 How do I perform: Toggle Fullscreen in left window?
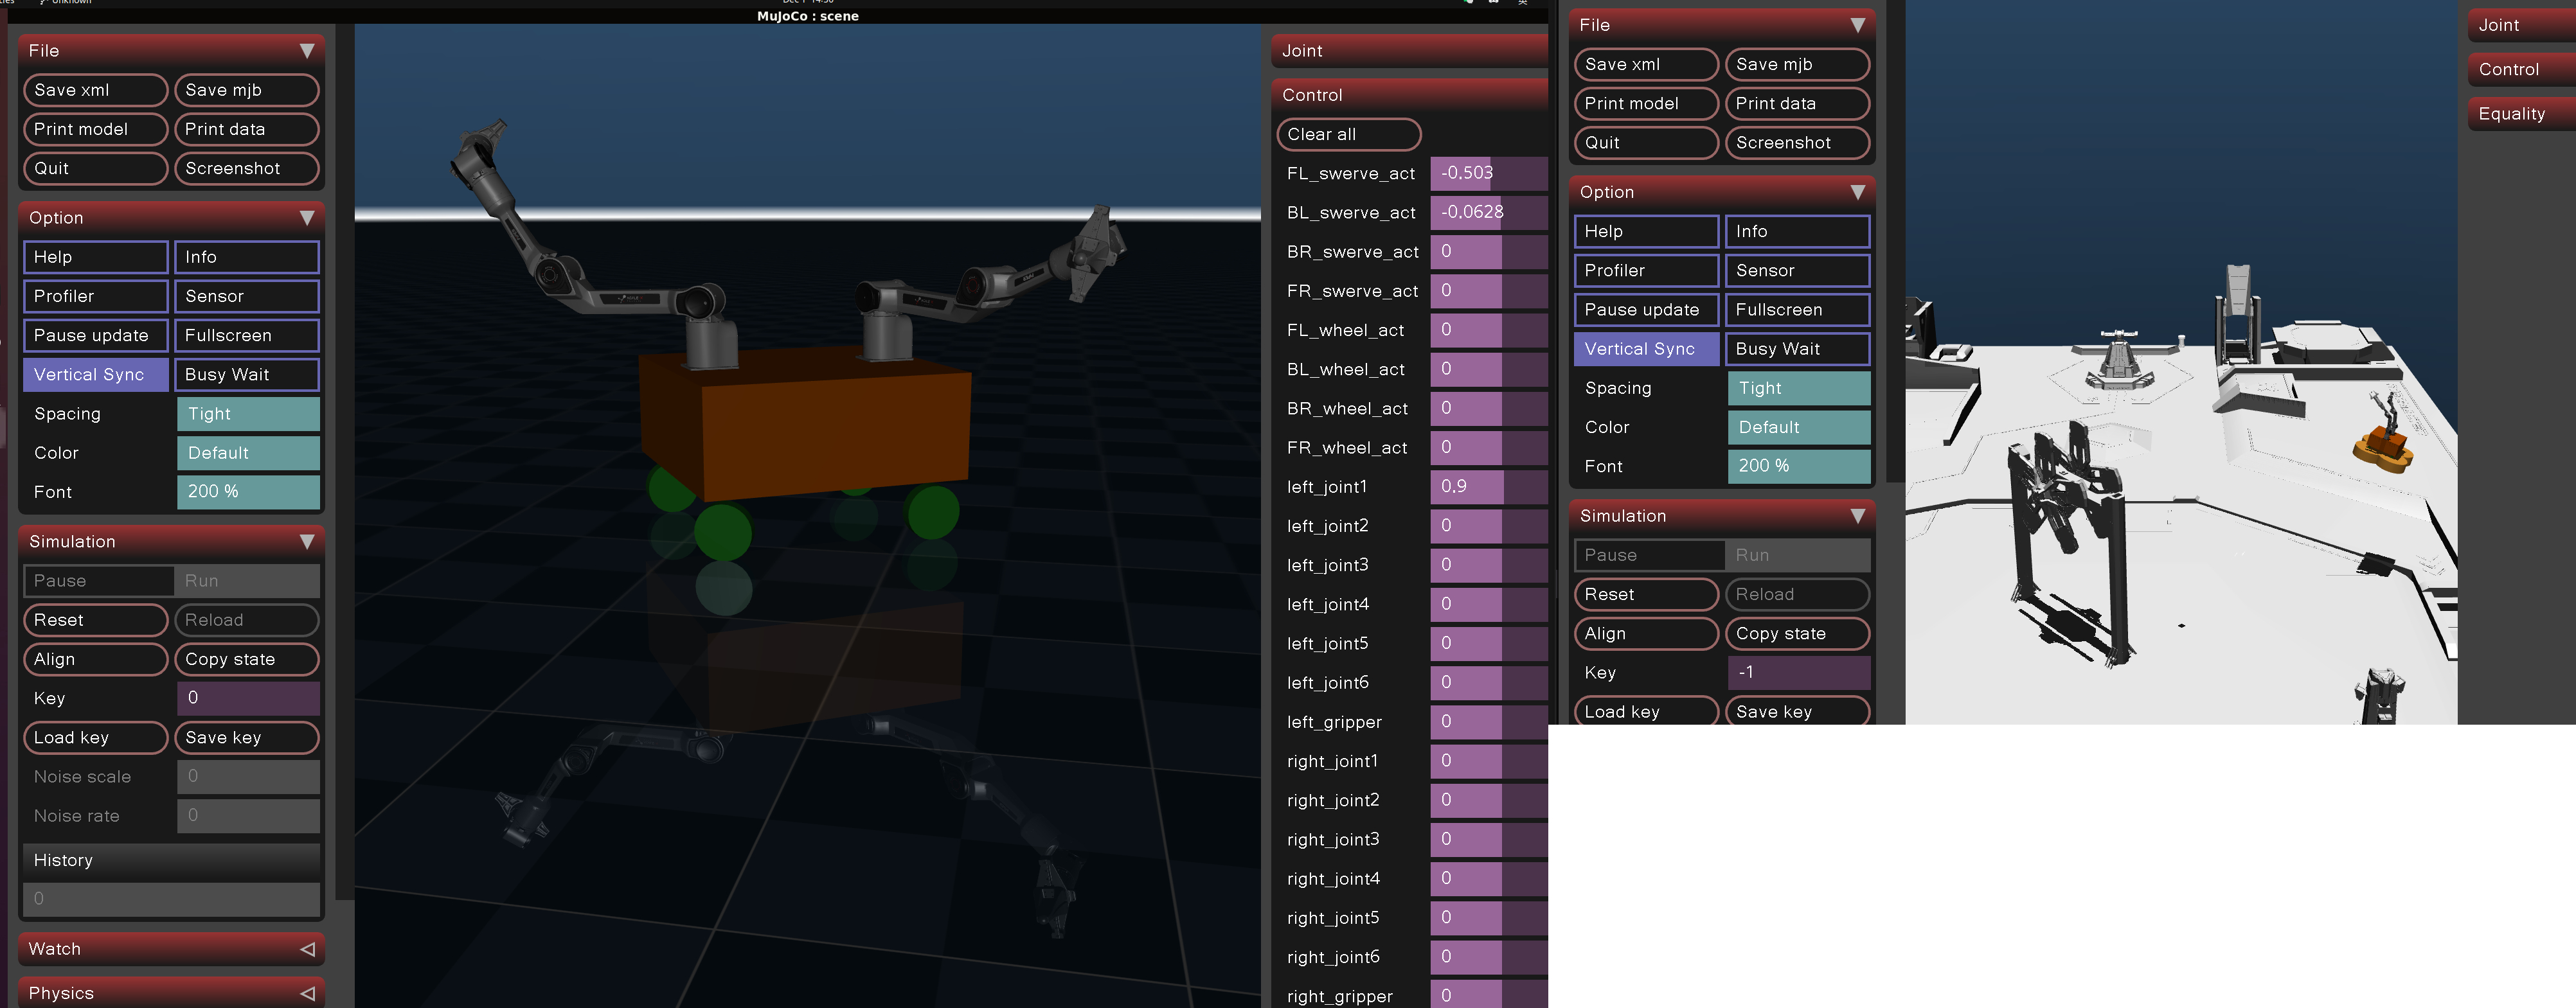coord(247,335)
